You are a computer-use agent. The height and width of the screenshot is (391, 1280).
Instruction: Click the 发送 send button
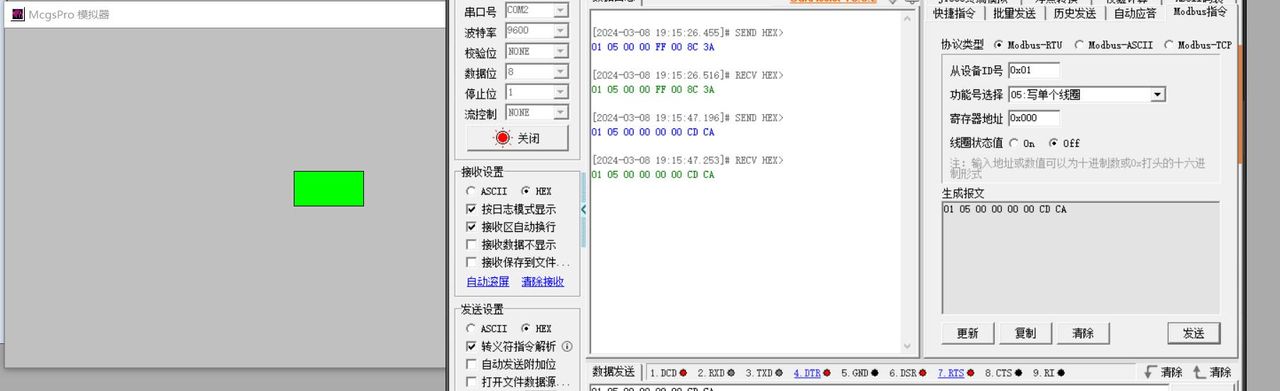click(x=1194, y=333)
